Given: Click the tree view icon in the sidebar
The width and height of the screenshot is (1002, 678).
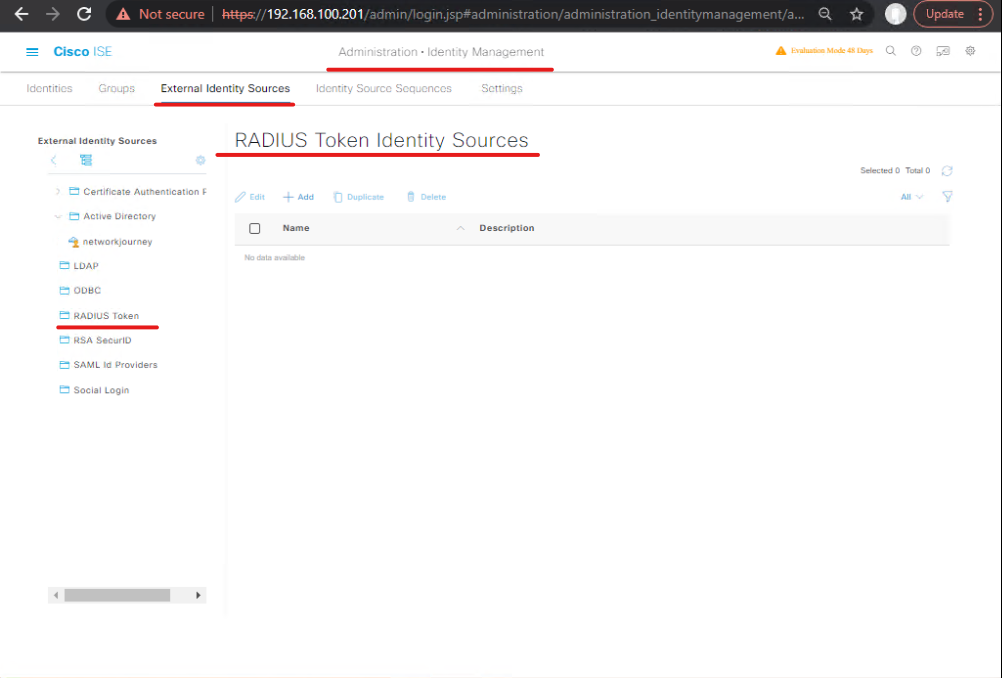Looking at the screenshot, I should click(86, 160).
